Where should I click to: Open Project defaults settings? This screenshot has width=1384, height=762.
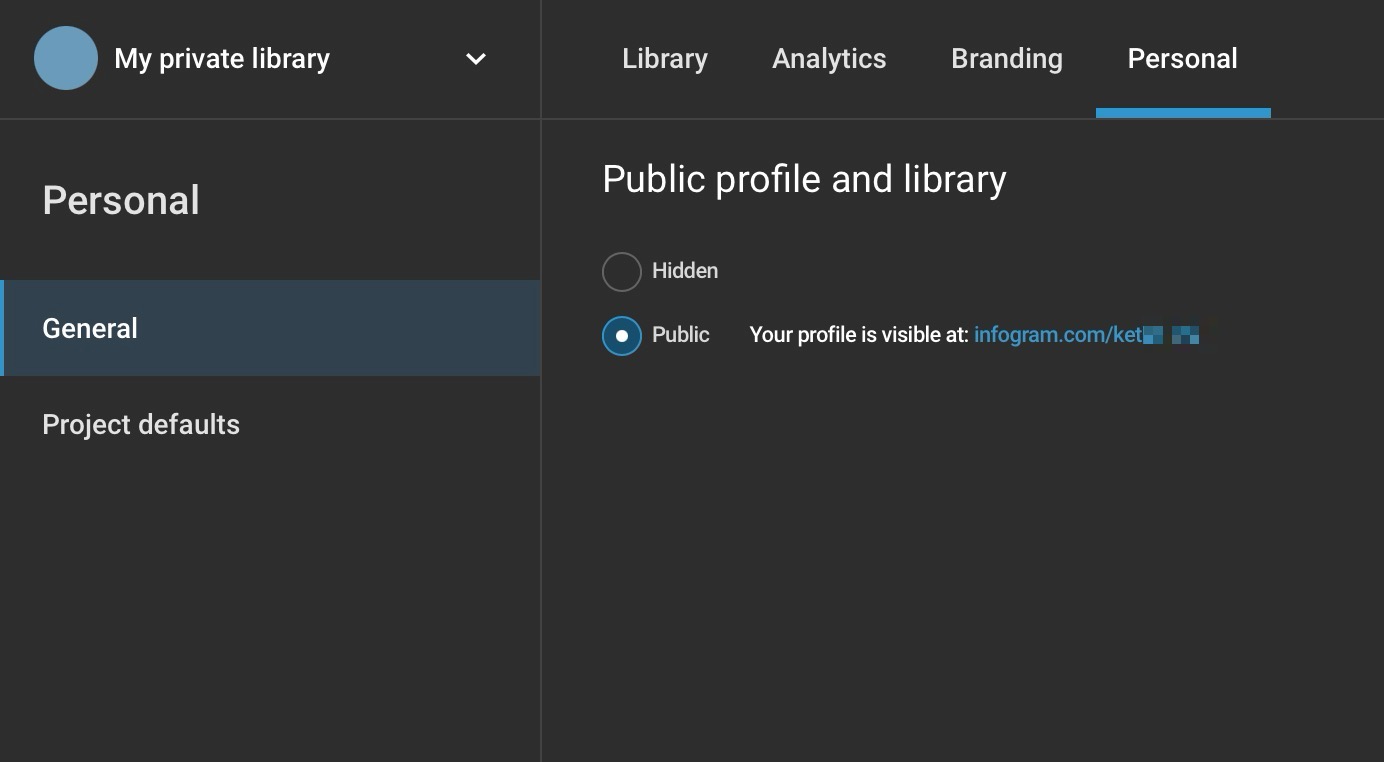point(141,424)
